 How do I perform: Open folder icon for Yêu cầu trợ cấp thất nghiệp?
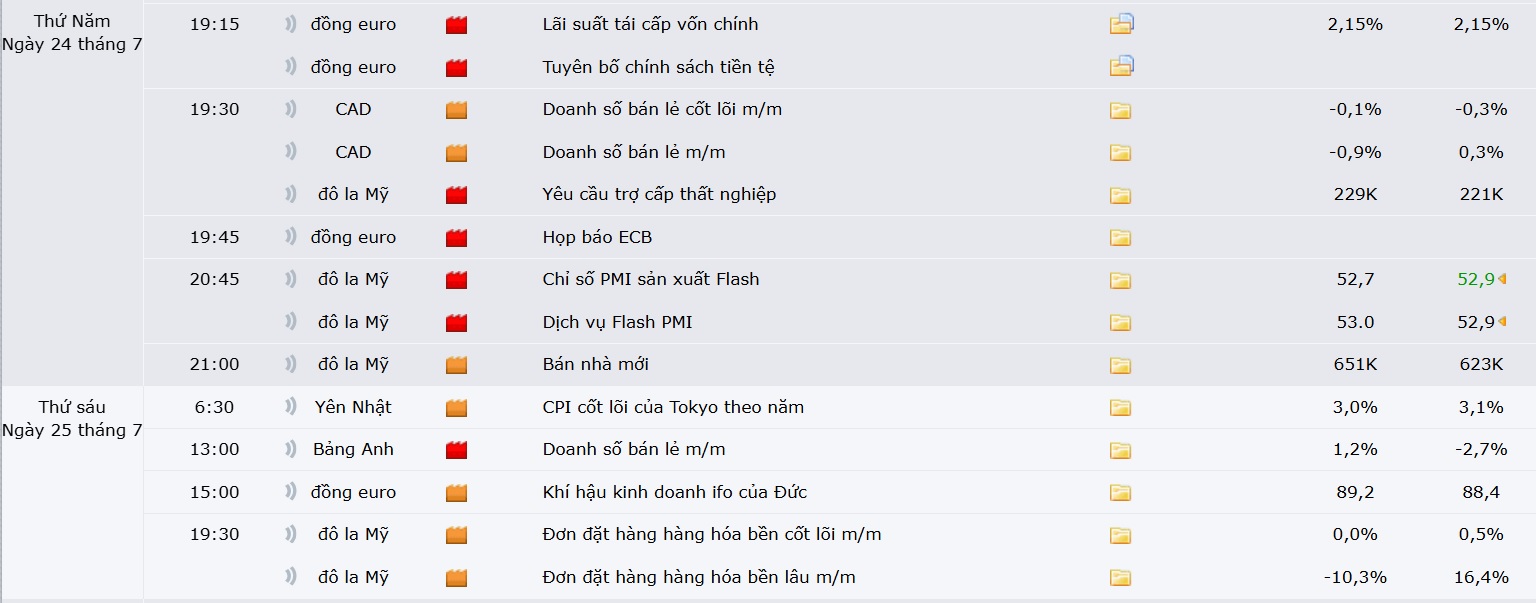(1120, 195)
